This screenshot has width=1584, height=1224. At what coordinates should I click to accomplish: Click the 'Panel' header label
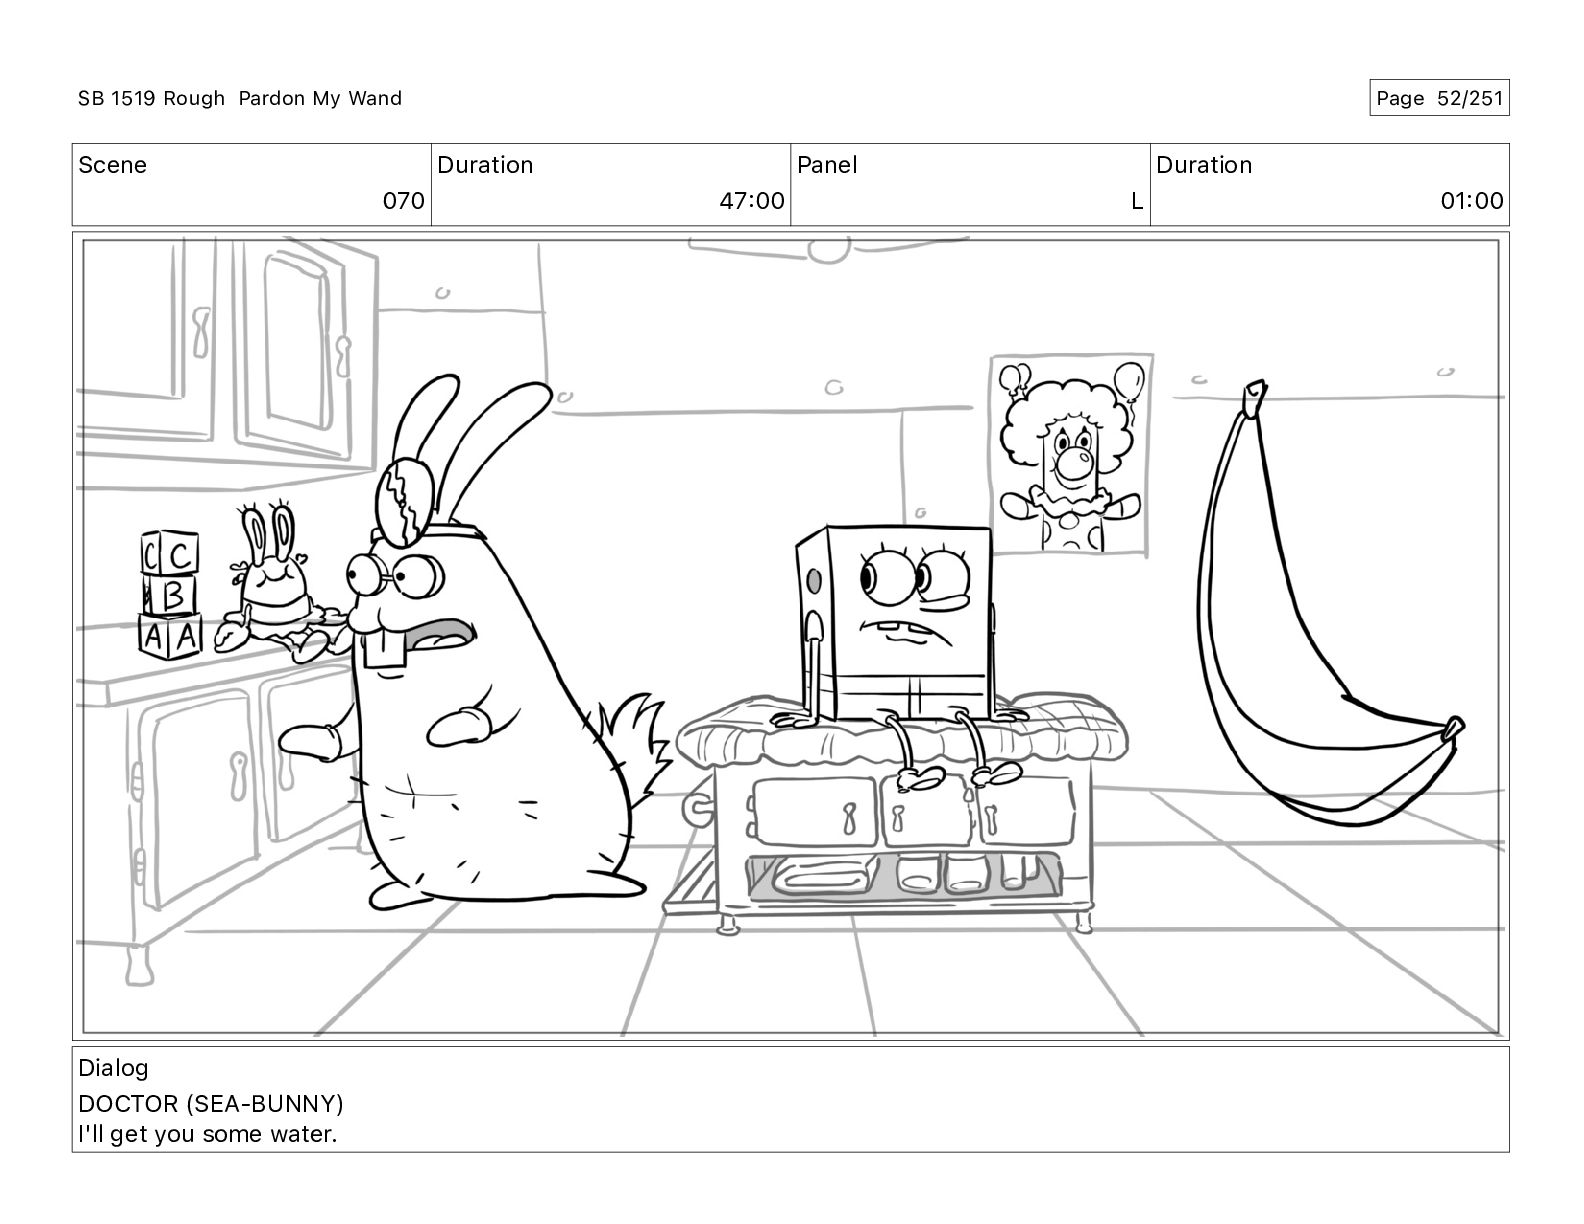point(827,165)
